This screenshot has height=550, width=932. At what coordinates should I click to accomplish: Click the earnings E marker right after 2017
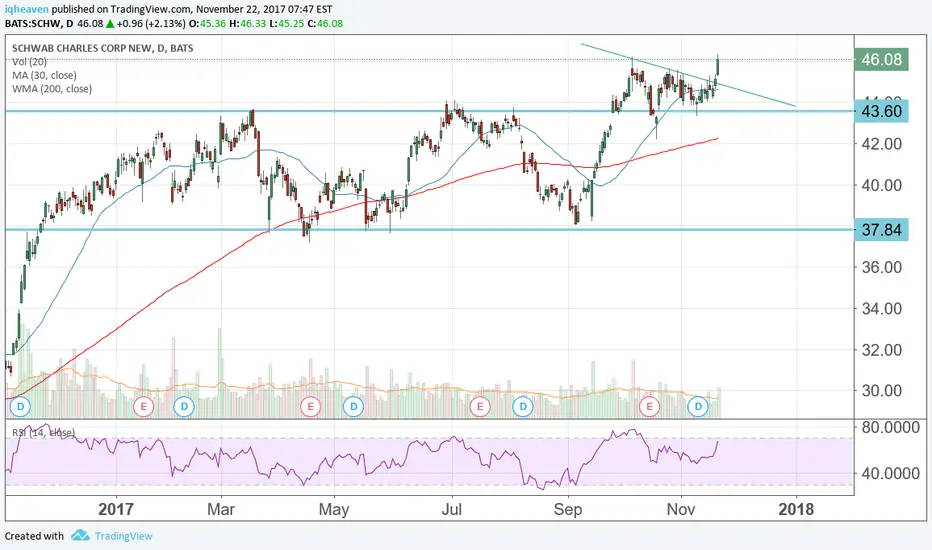[x=143, y=407]
